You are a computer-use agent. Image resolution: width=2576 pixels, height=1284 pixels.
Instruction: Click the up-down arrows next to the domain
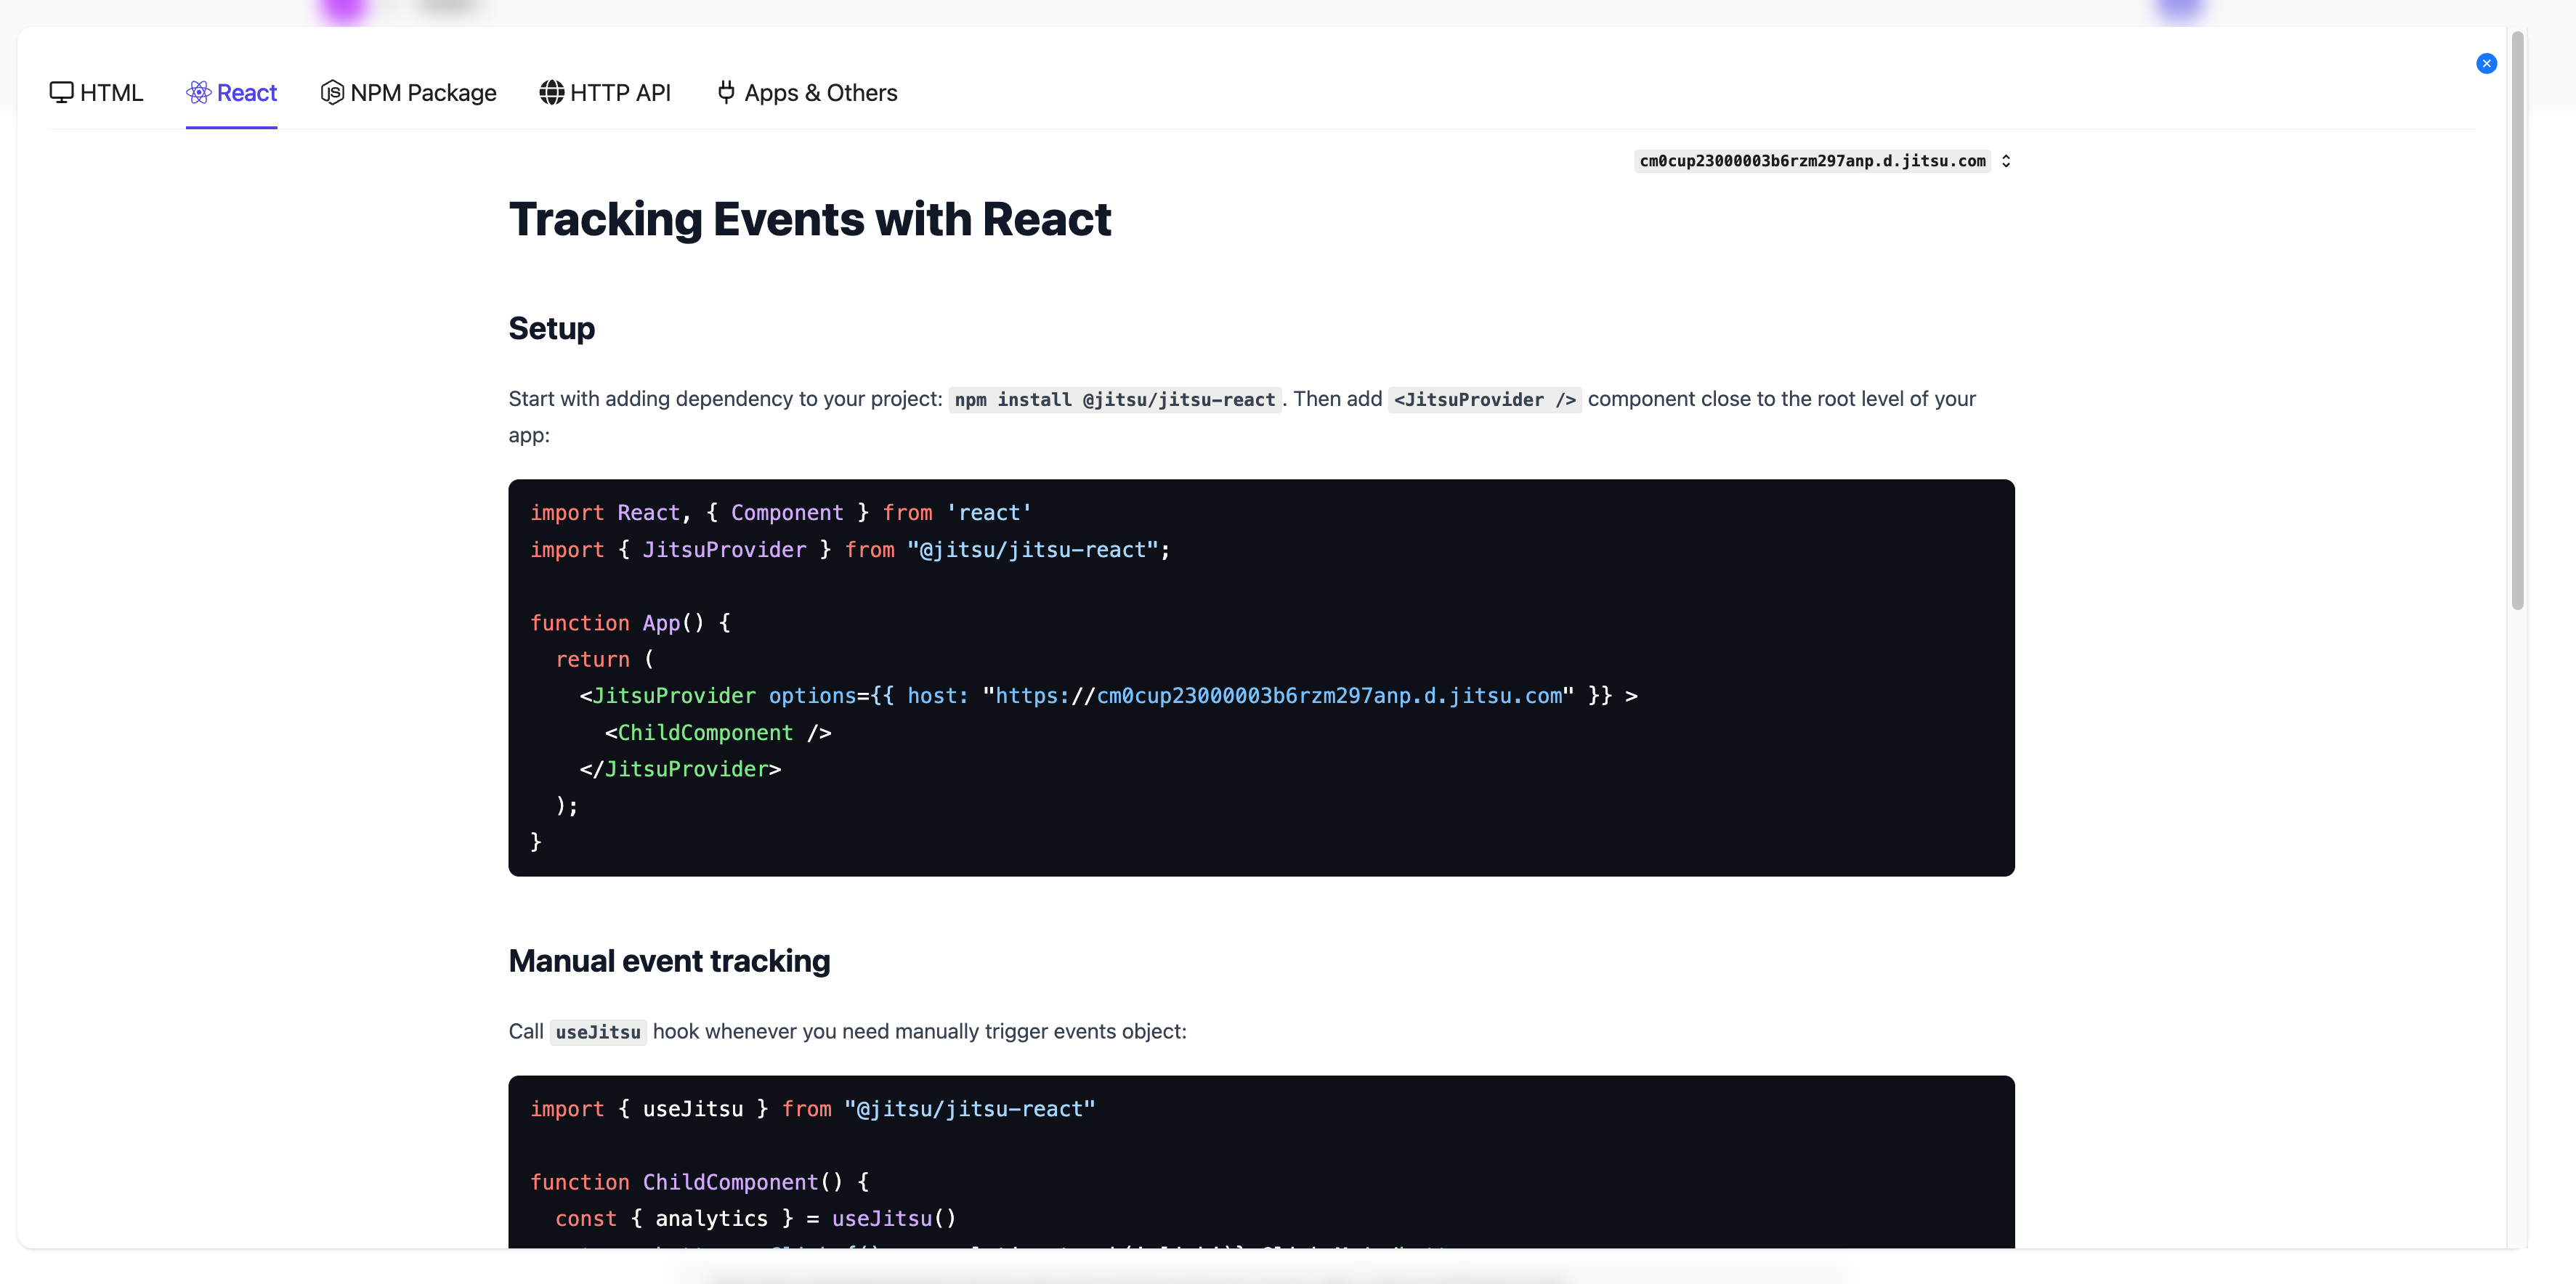tap(2005, 161)
